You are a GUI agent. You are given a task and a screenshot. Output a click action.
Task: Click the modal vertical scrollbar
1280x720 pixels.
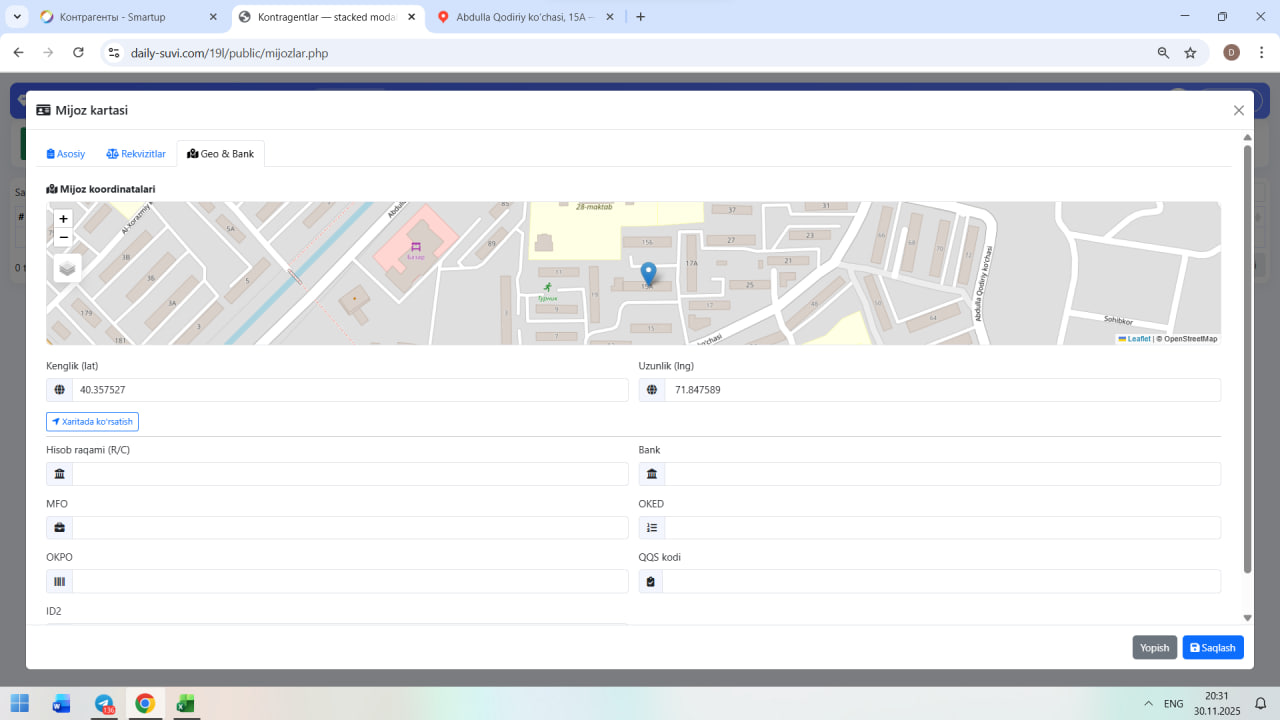click(1247, 360)
